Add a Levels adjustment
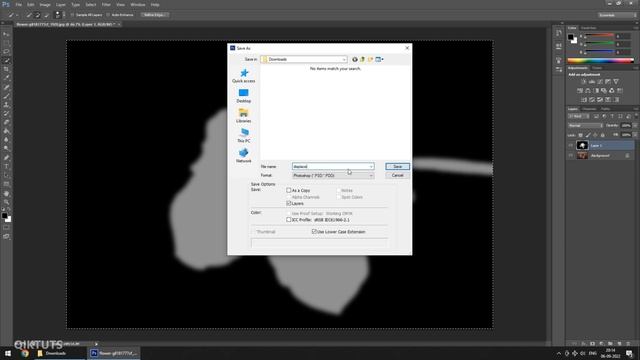Screen dimensions: 640x360 click(591, 82)
